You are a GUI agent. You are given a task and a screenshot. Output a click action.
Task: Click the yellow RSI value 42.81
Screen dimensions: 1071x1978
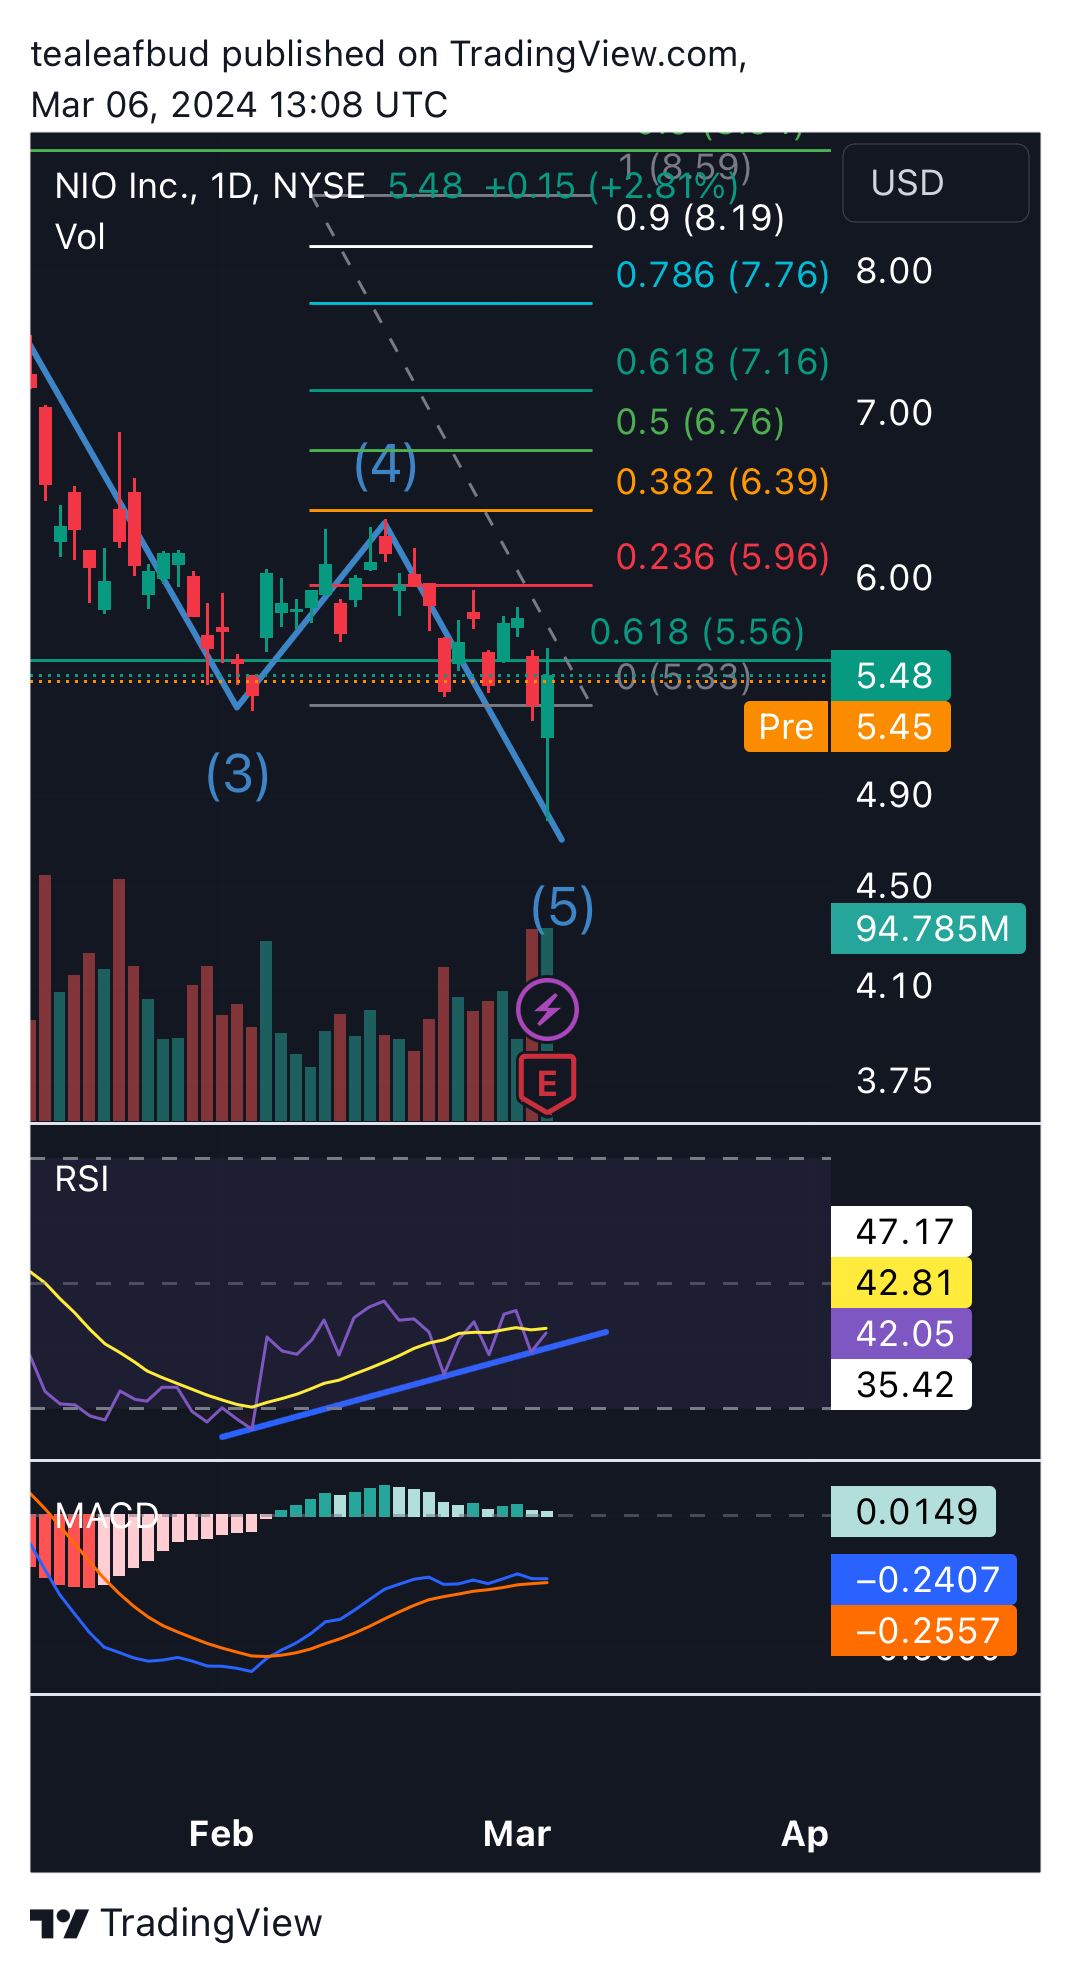click(x=901, y=1283)
